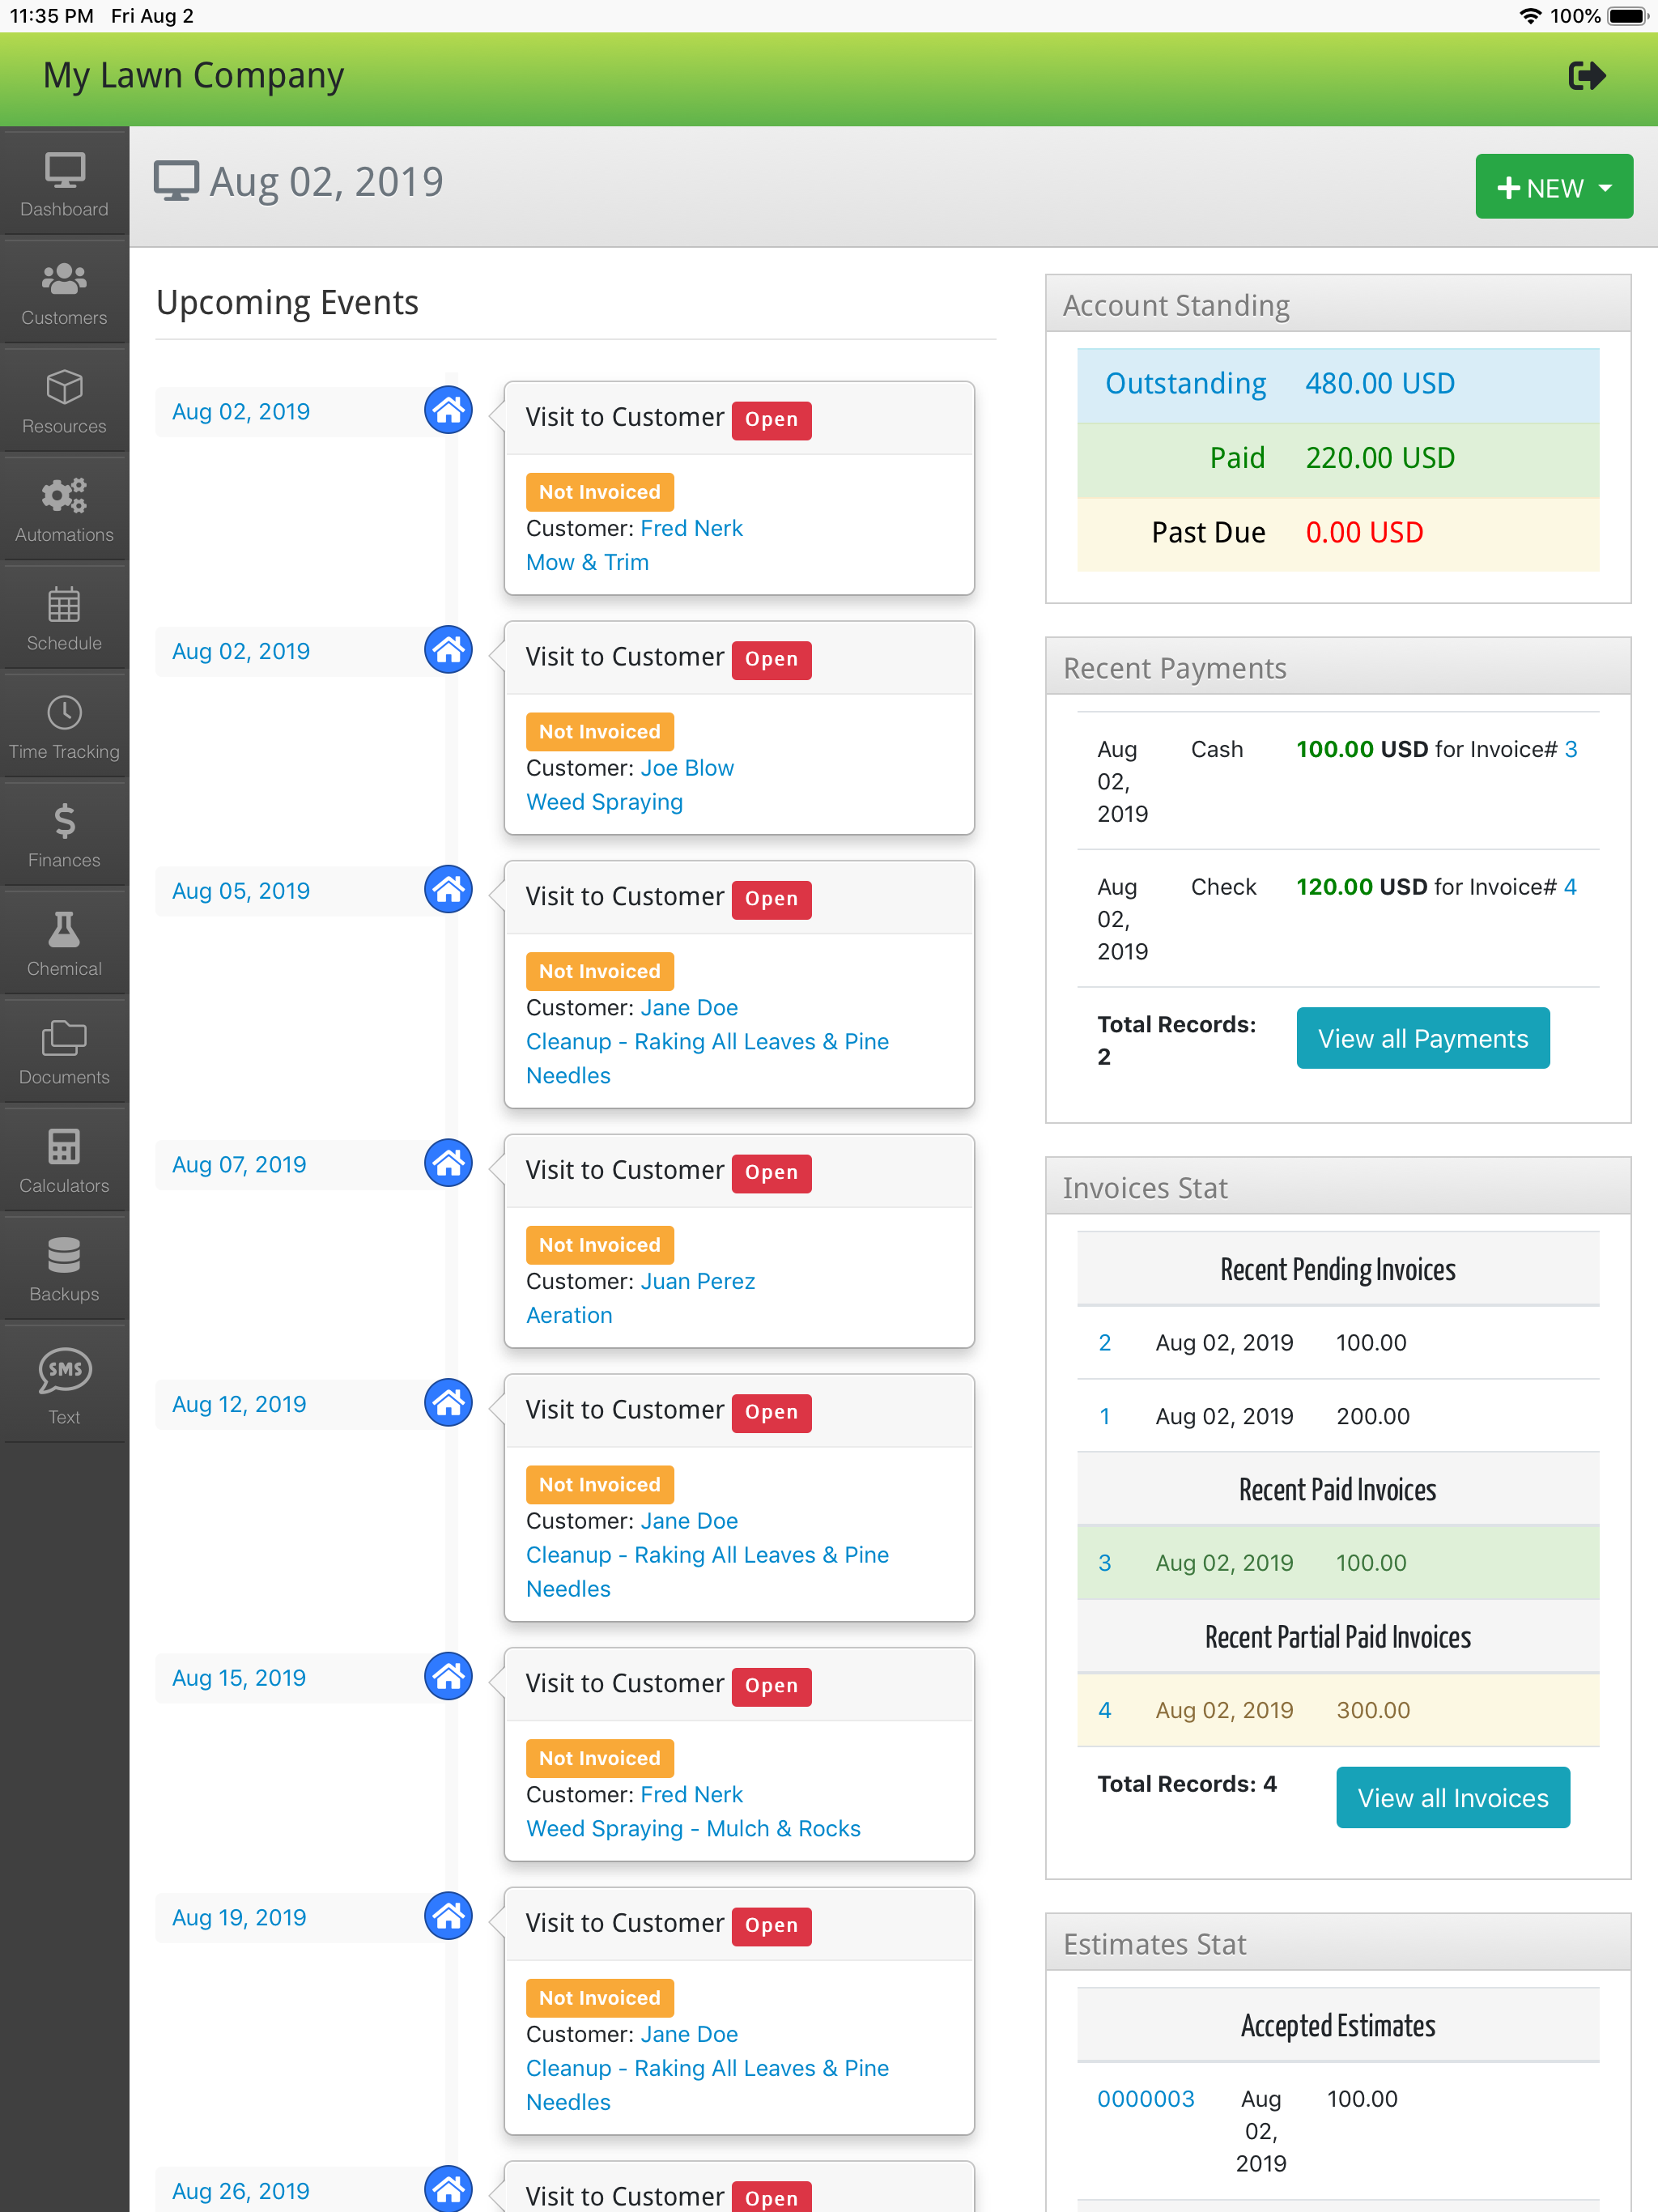Open Calculators in sidebar

point(64,1161)
